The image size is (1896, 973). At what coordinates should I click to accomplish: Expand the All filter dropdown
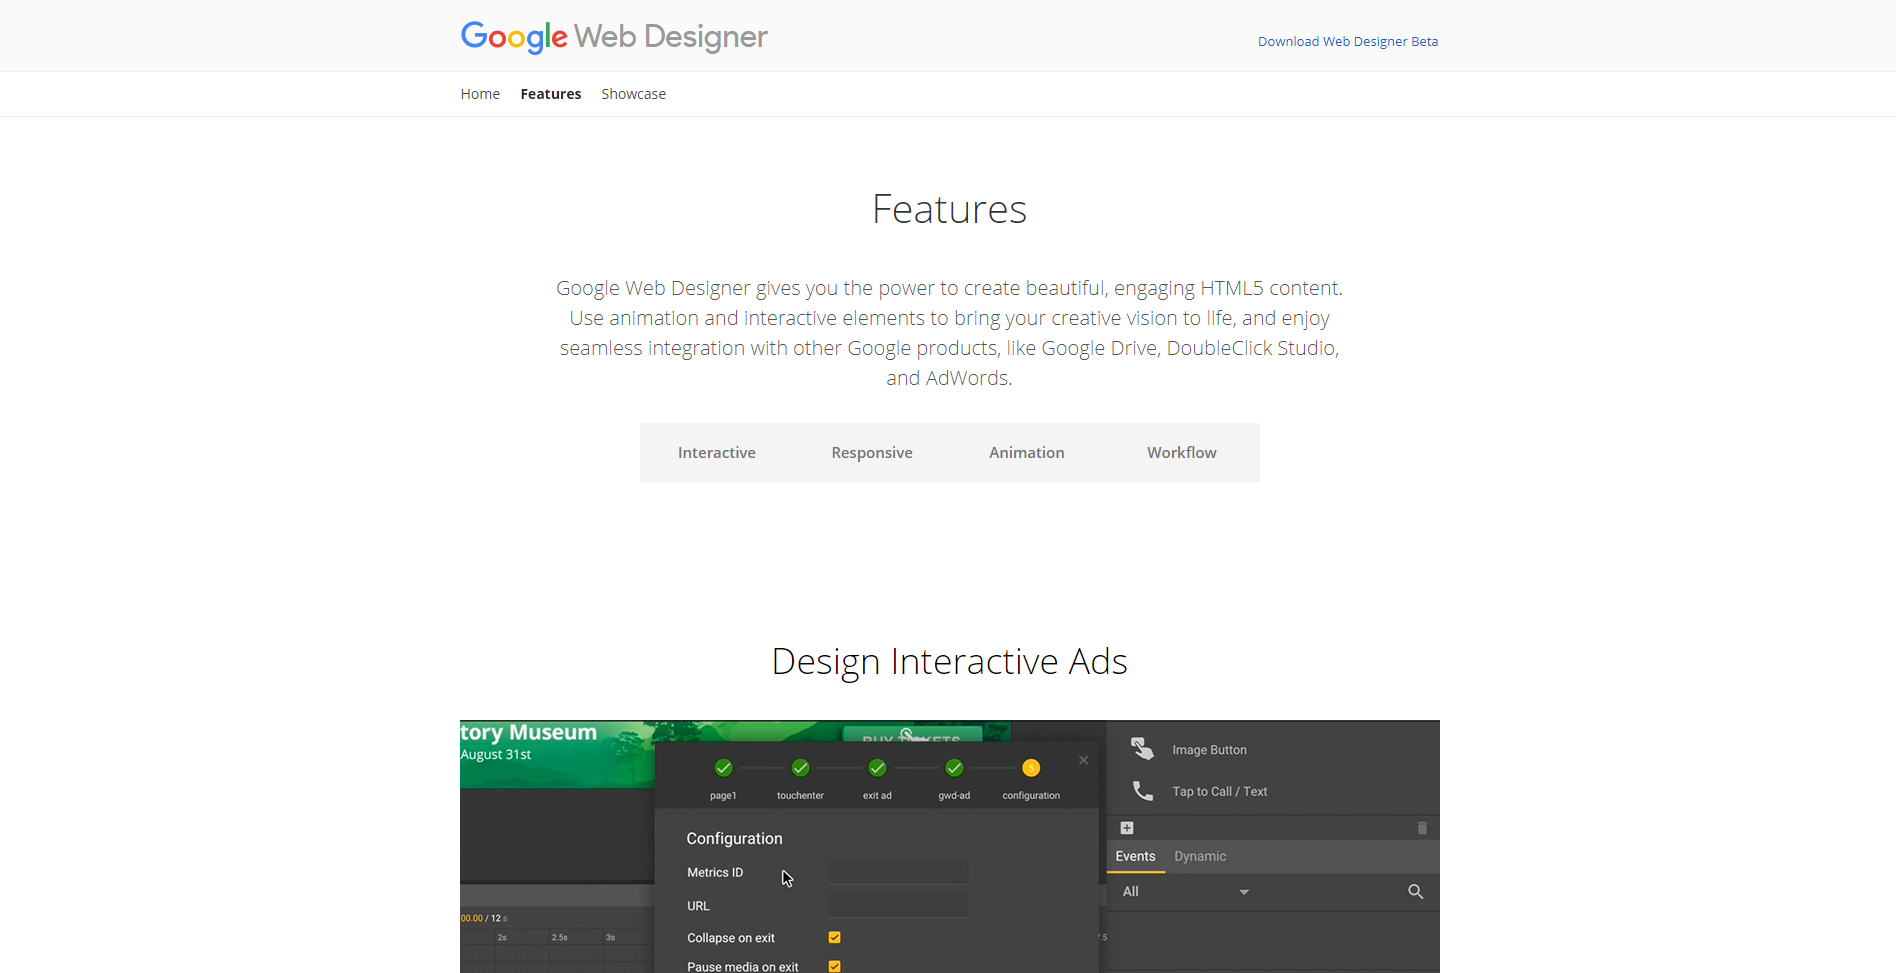tap(1186, 891)
